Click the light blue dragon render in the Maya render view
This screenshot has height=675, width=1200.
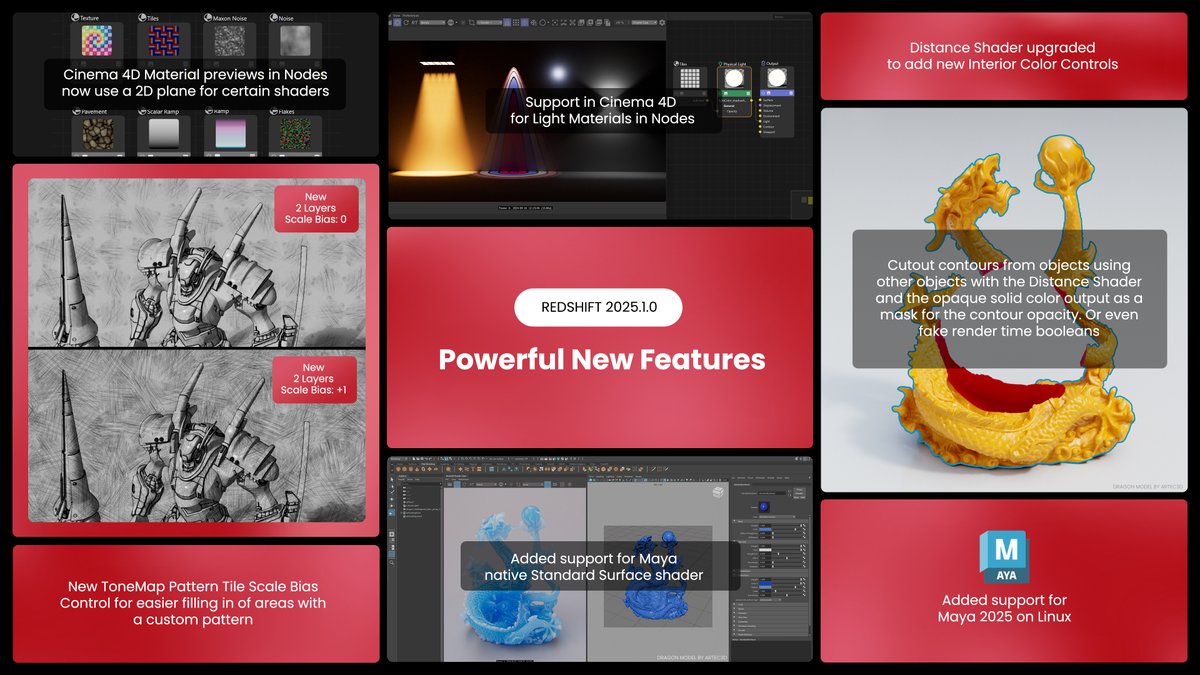click(514, 573)
